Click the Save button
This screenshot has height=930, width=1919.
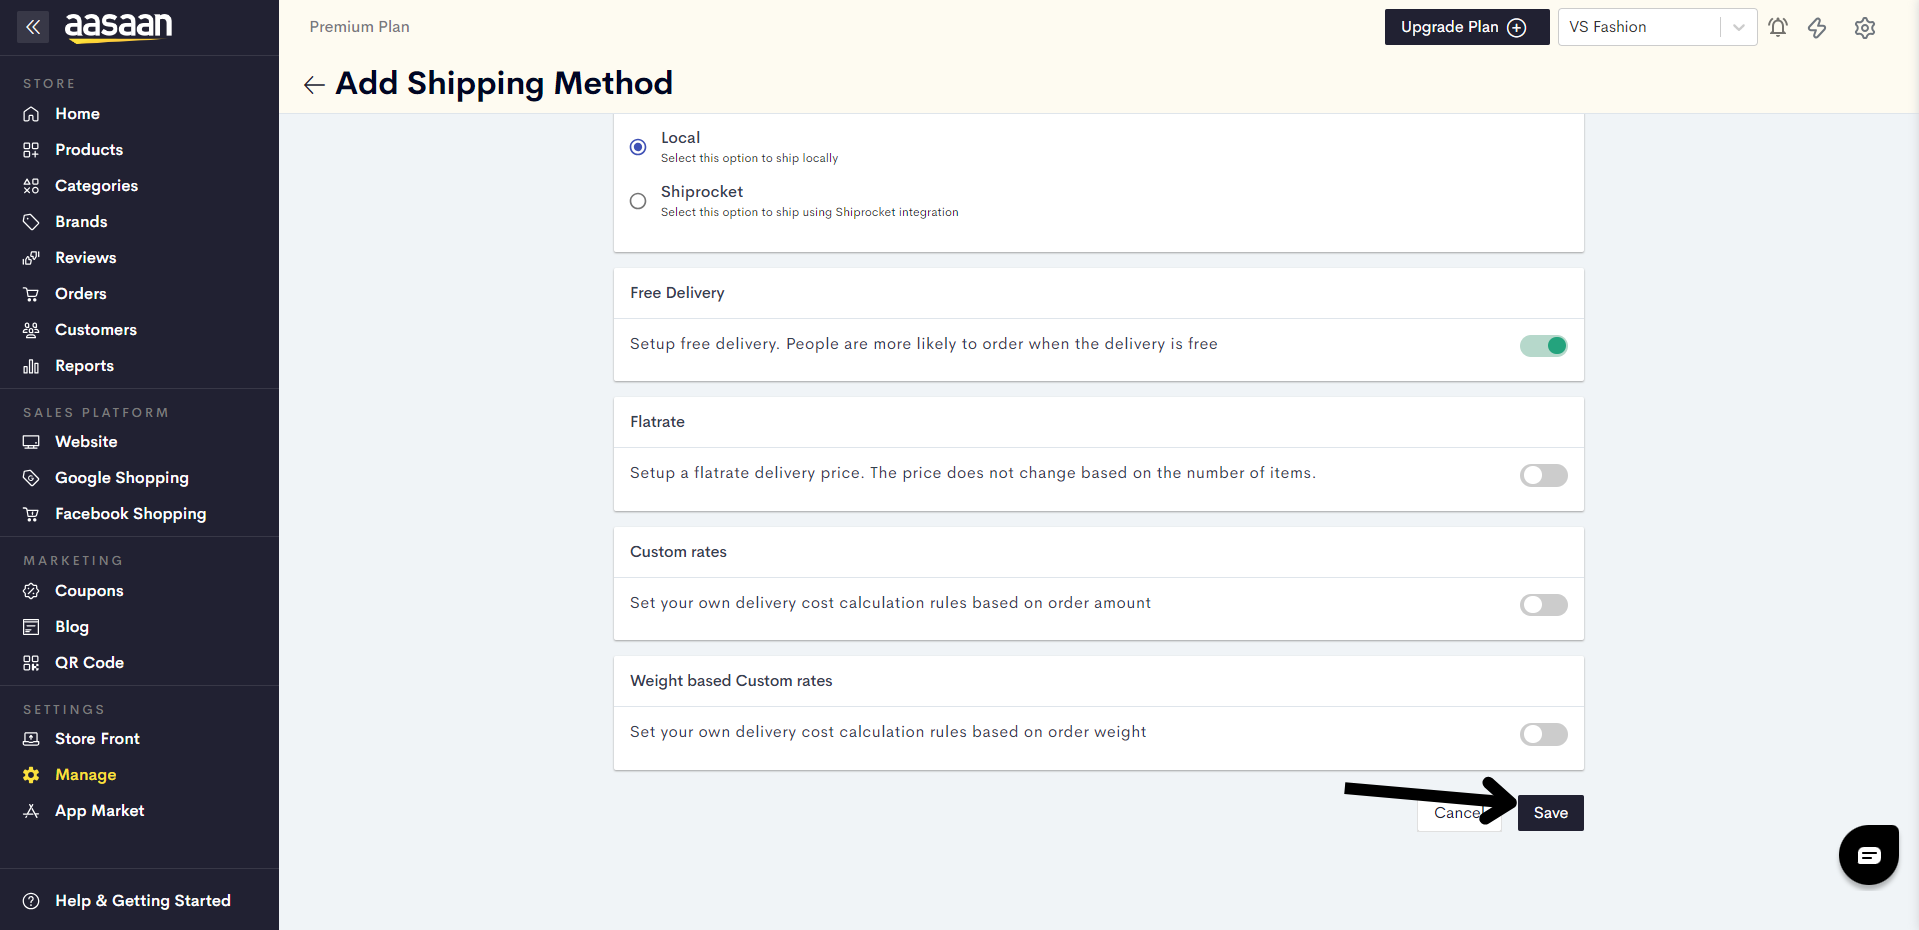[x=1551, y=813]
